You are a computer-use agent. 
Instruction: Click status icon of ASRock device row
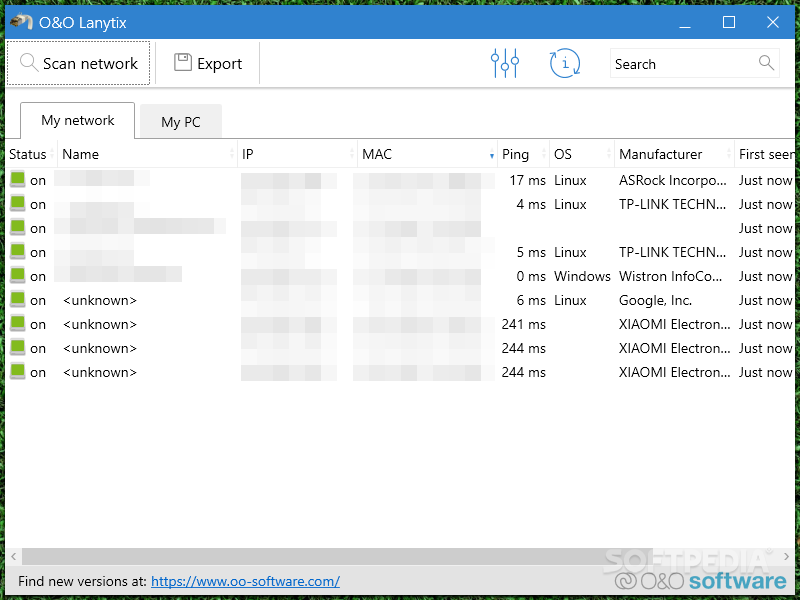click(x=18, y=179)
